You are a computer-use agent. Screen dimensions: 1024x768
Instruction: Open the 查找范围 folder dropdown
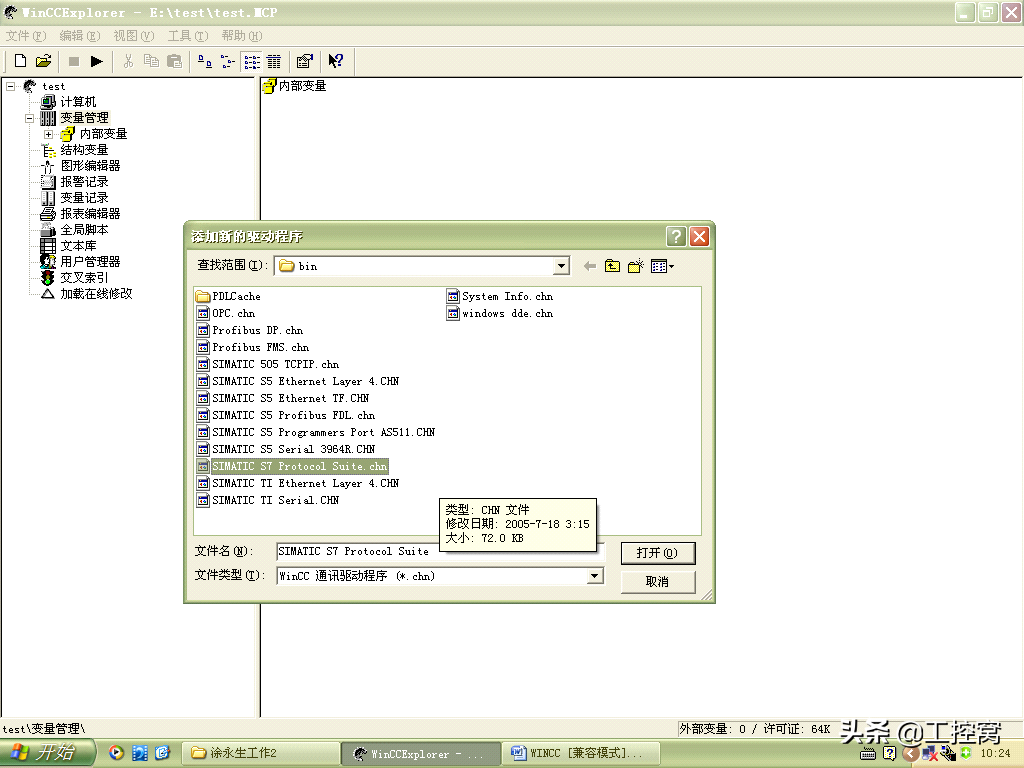561,266
